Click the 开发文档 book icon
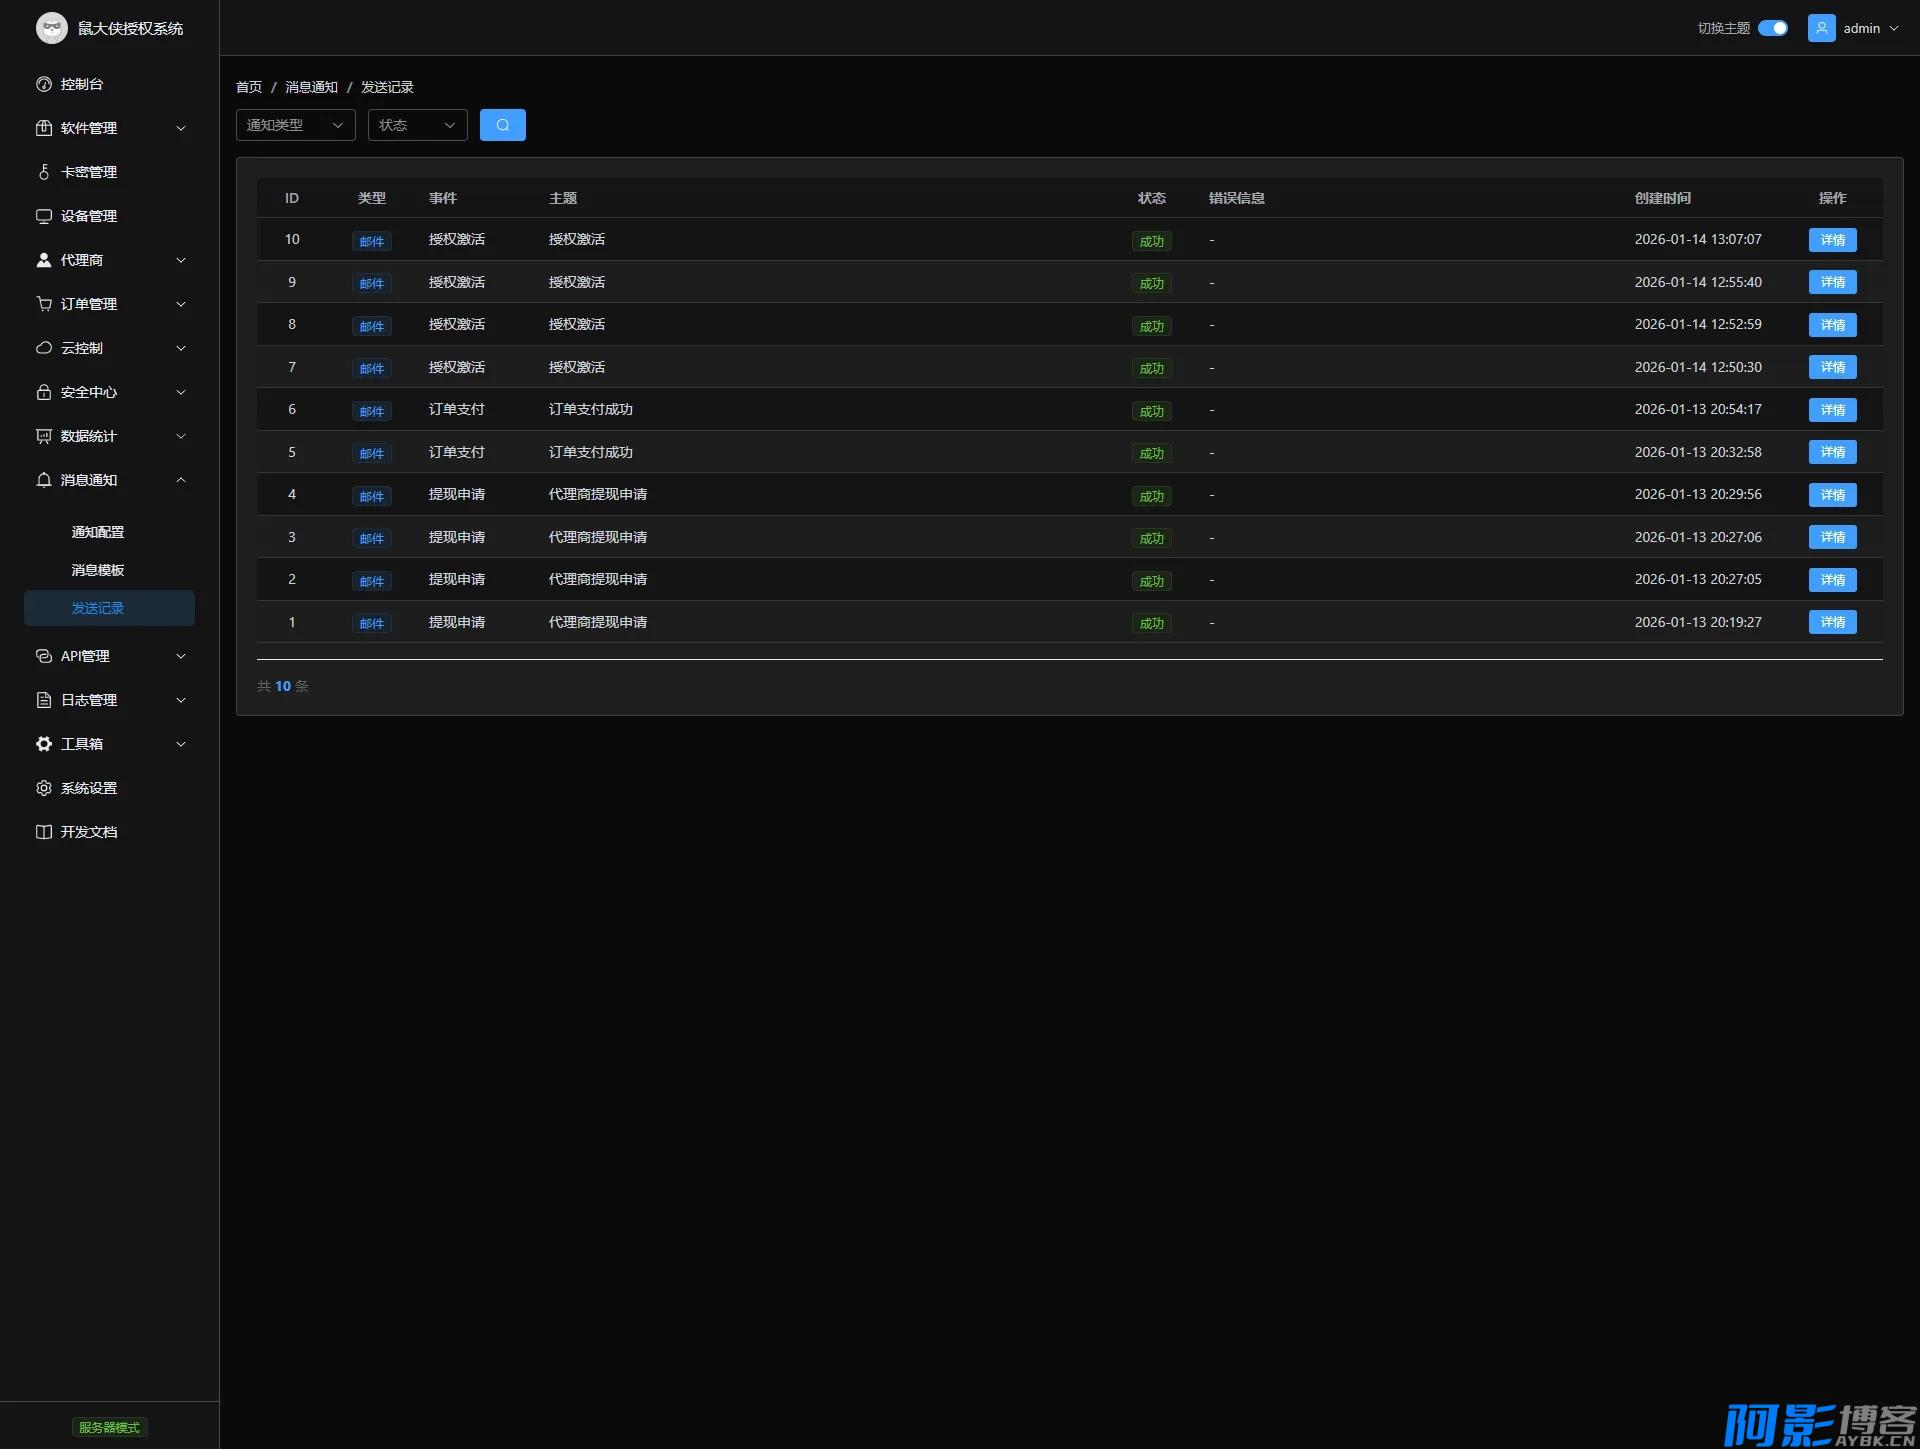Viewport: 1920px width, 1449px height. pos(44,832)
